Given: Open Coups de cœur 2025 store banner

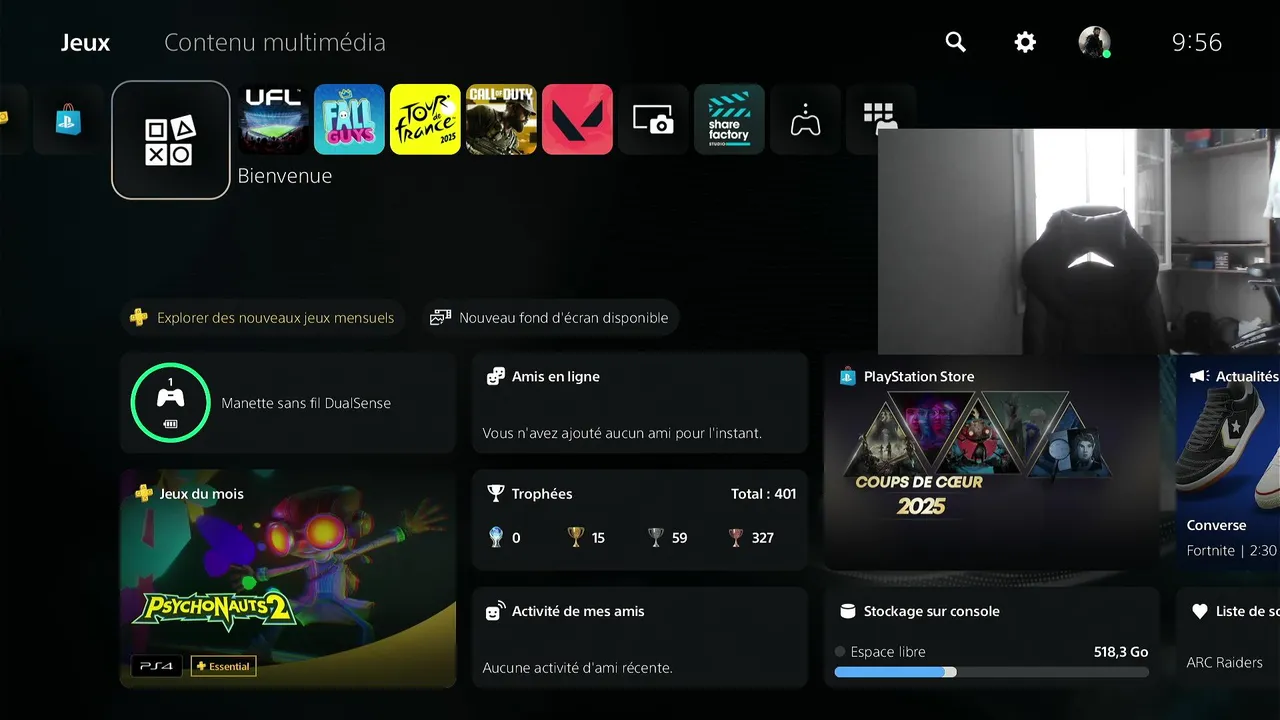Looking at the screenshot, I should click(x=991, y=461).
